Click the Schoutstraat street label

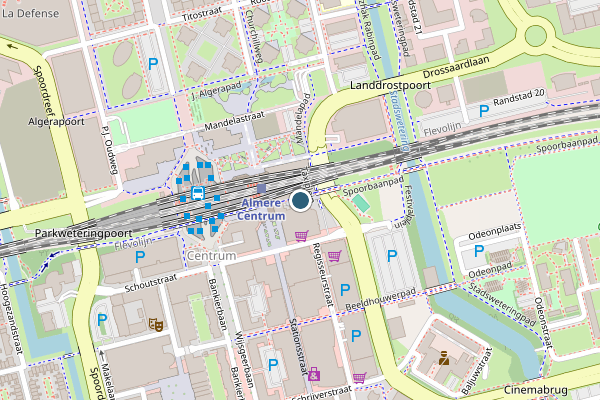[151, 283]
